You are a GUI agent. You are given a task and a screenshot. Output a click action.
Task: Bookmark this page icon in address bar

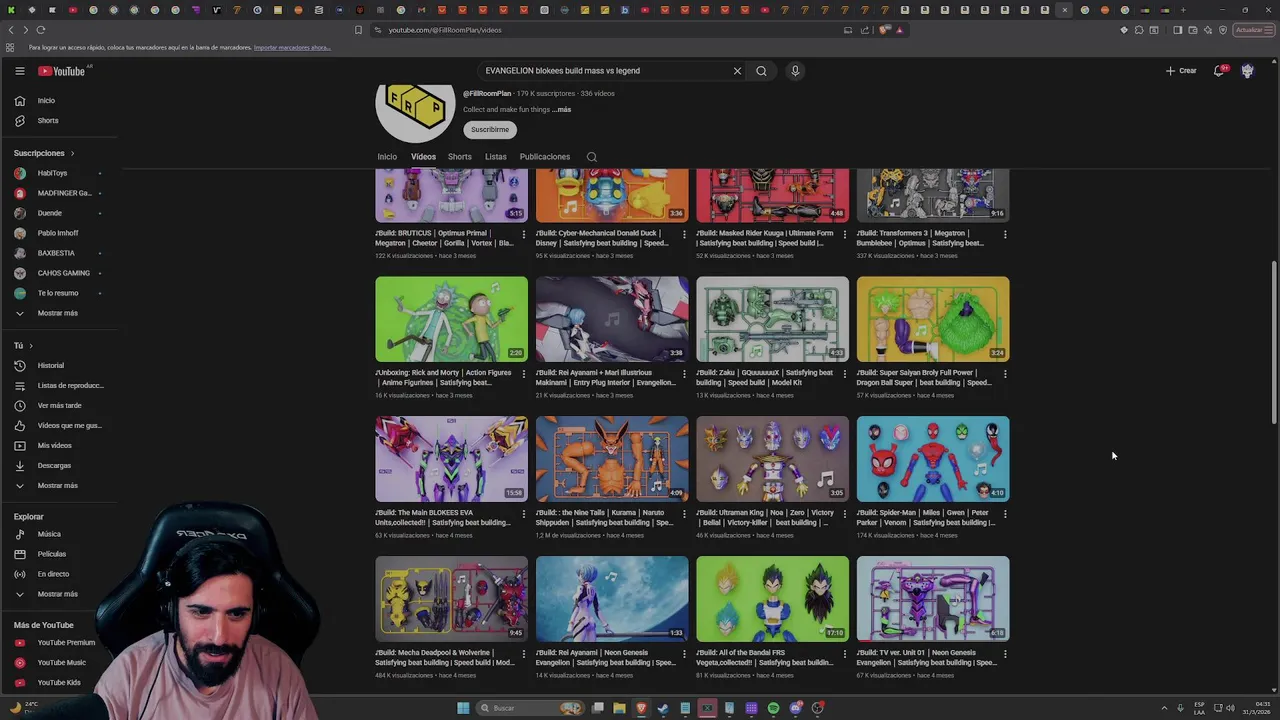pos(358,30)
